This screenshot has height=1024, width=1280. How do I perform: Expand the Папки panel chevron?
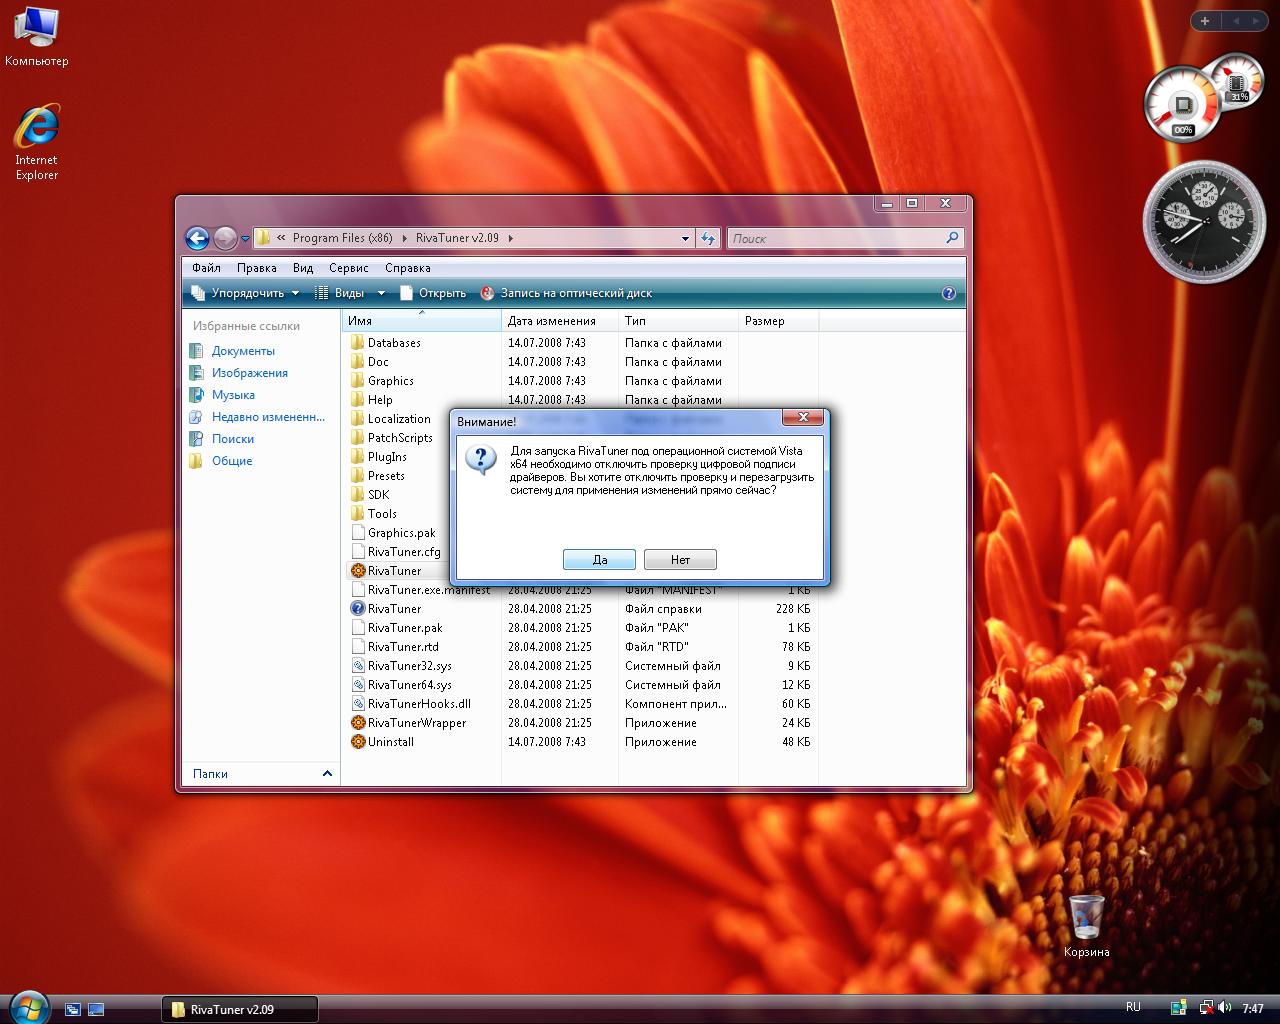point(327,774)
